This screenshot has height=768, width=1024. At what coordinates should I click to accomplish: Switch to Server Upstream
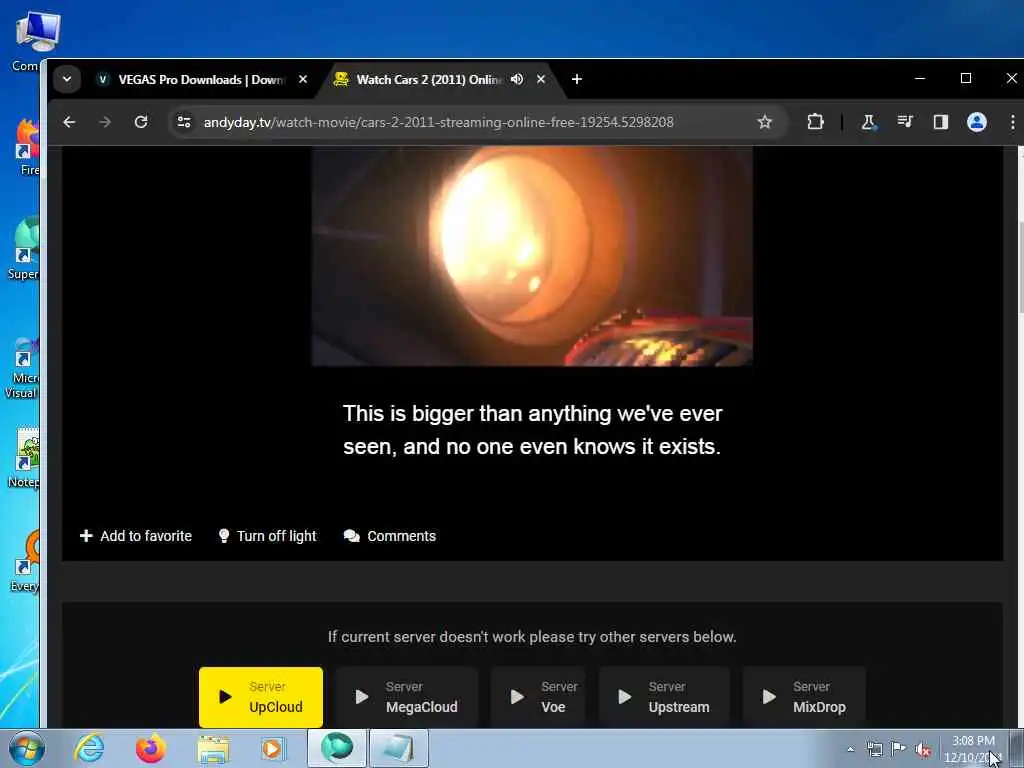pos(664,697)
